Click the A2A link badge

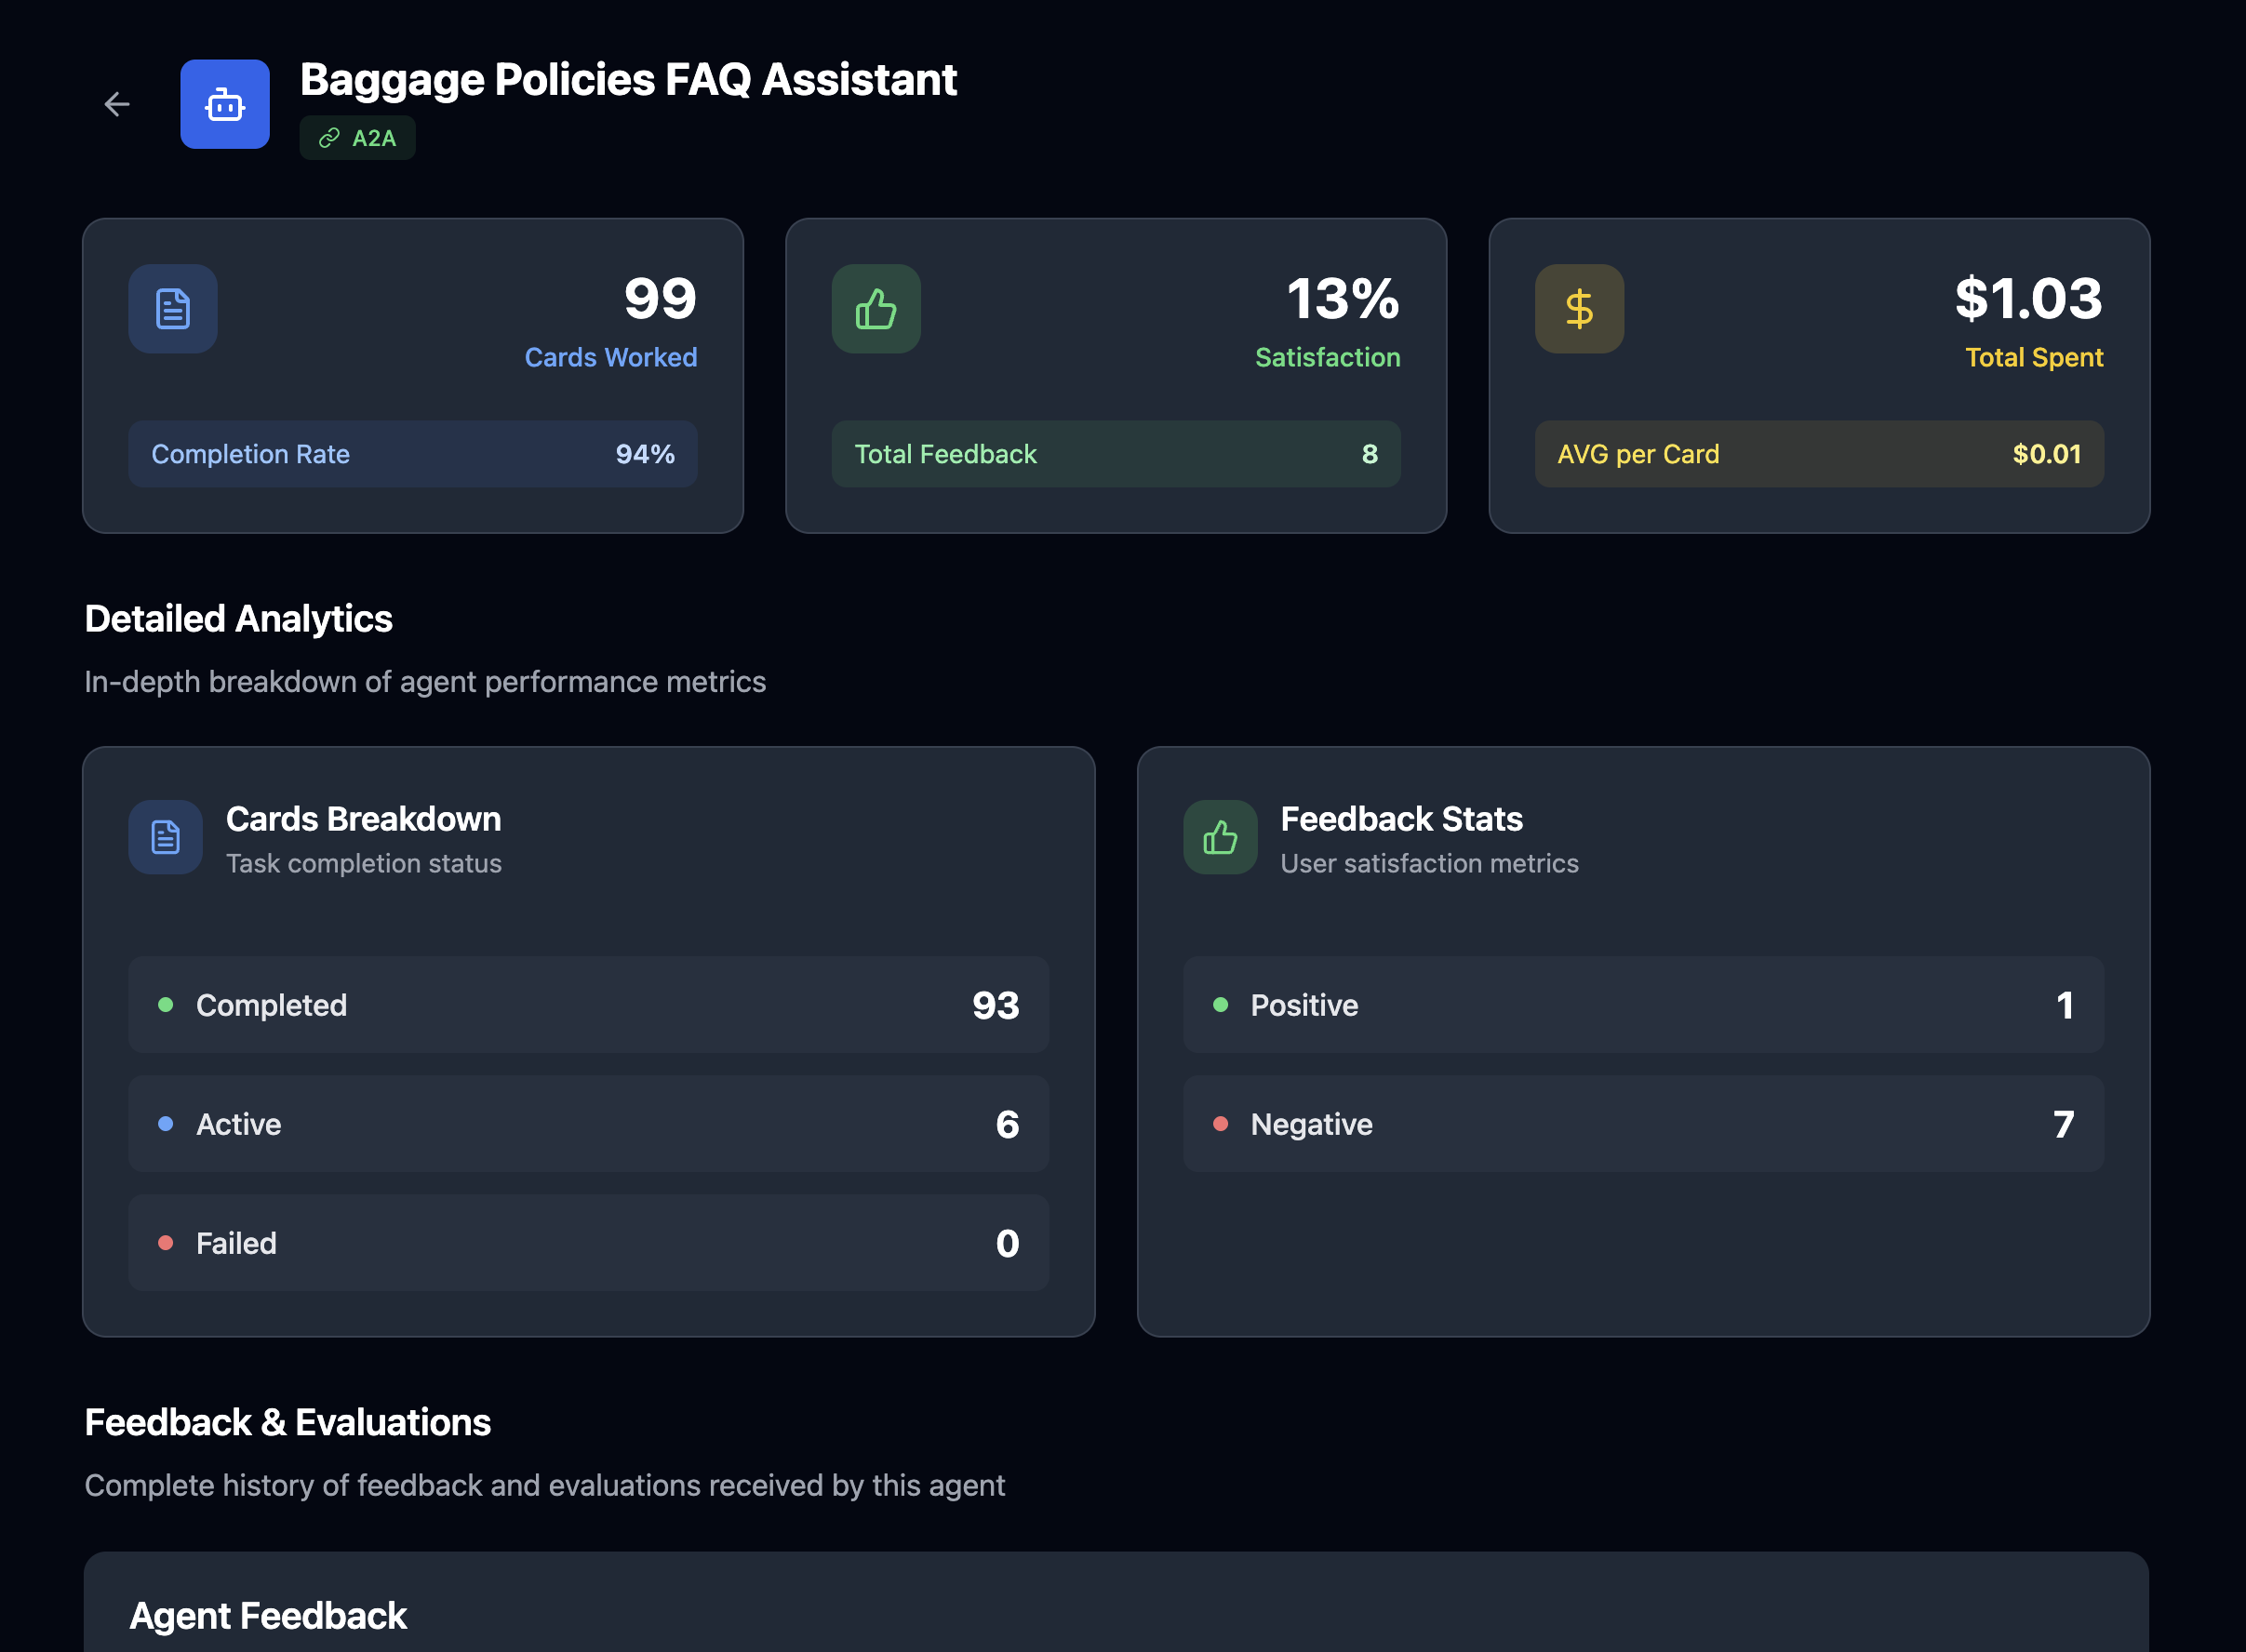point(357,138)
